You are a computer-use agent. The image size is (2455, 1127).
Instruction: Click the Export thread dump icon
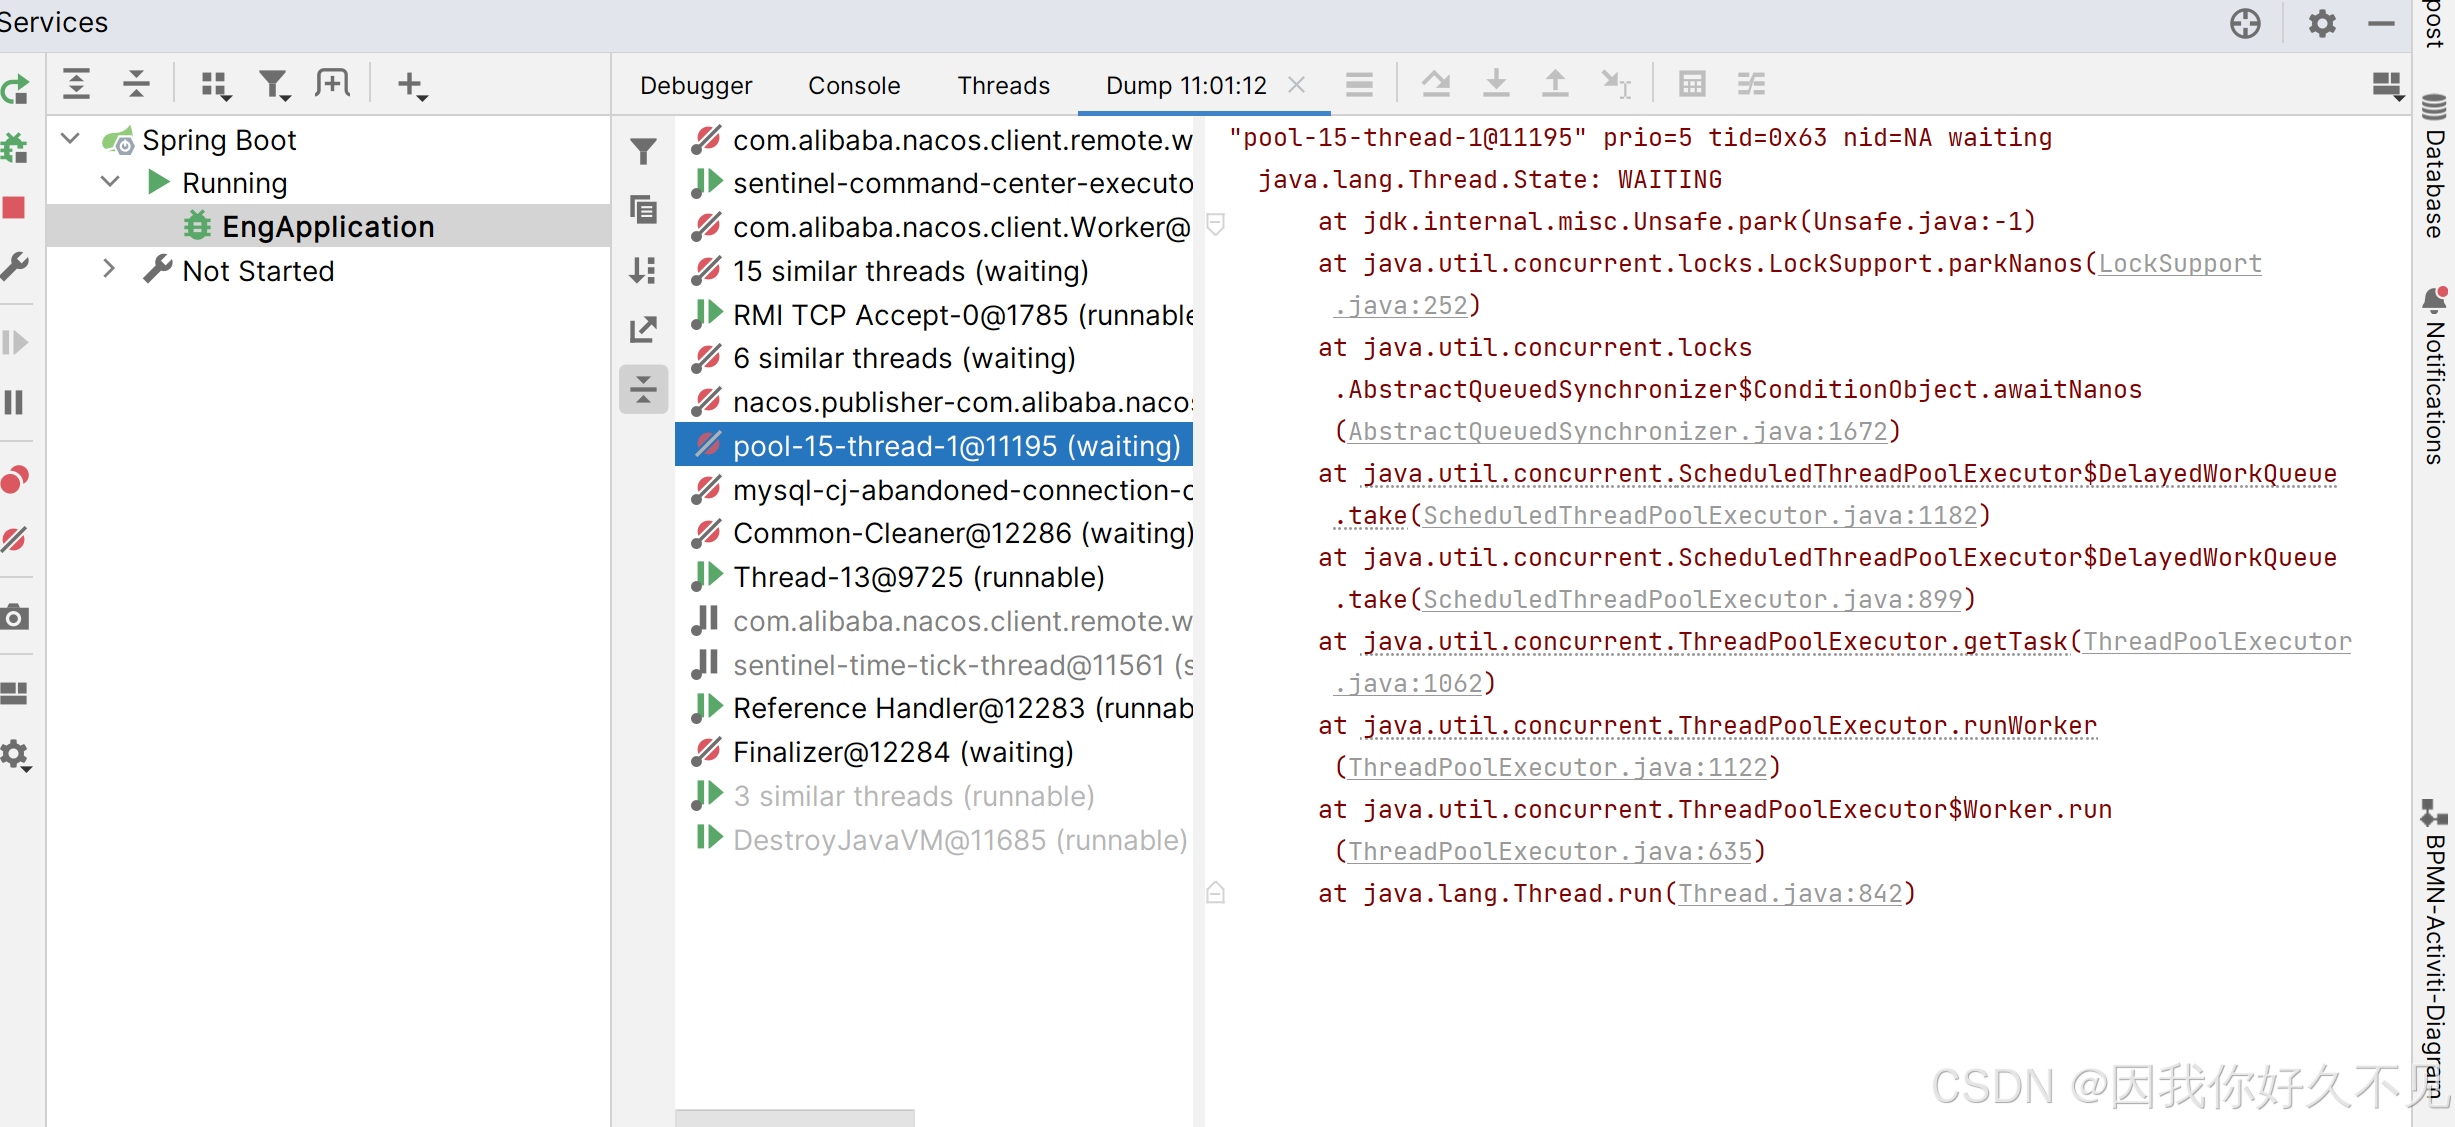(643, 329)
